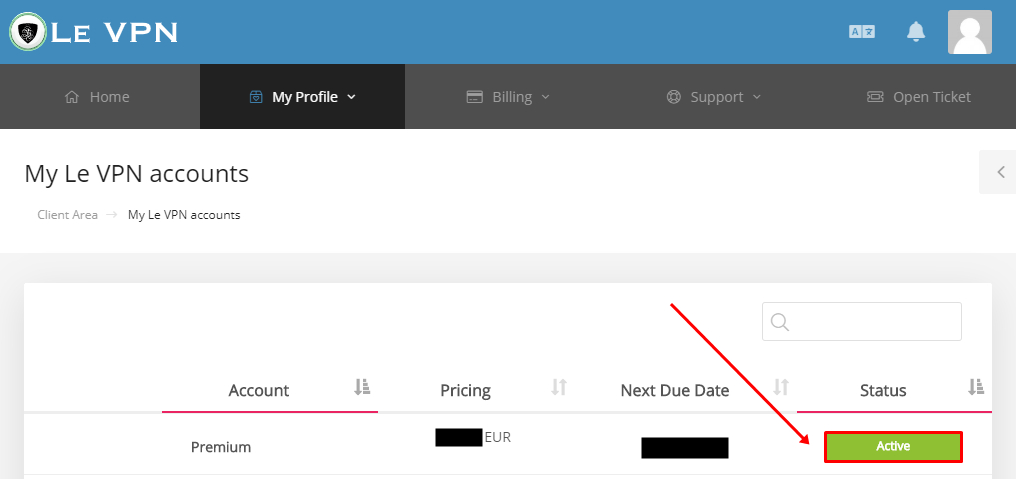Image resolution: width=1016 pixels, height=479 pixels.
Task: Collapse the side panel arrow
Action: tap(998, 172)
